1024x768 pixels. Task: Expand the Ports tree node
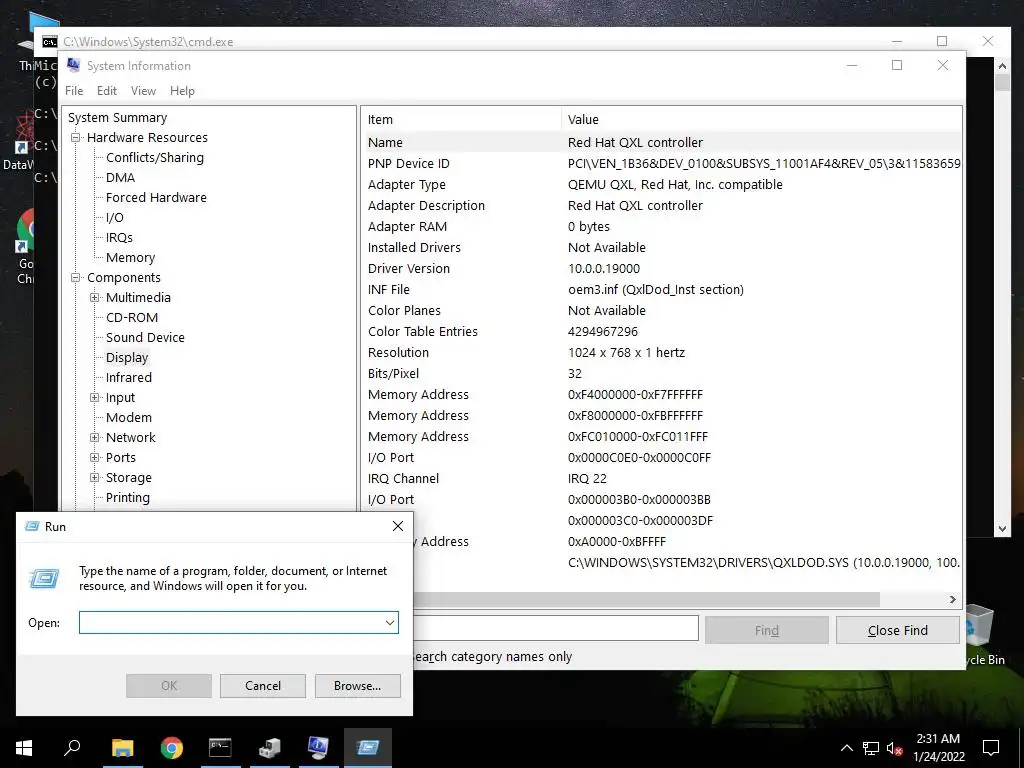[95, 458]
